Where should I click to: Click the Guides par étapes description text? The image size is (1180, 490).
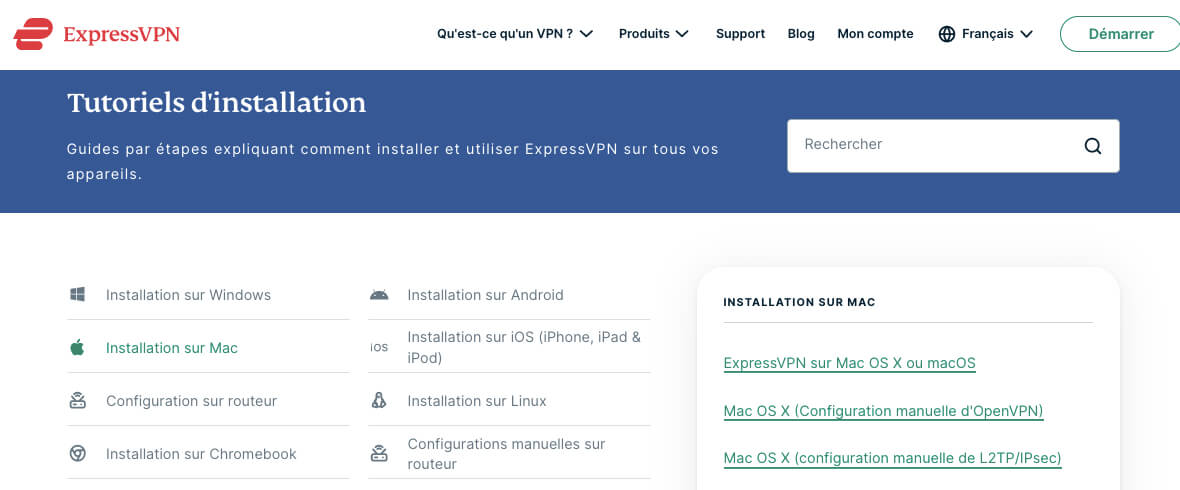pyautogui.click(x=393, y=161)
